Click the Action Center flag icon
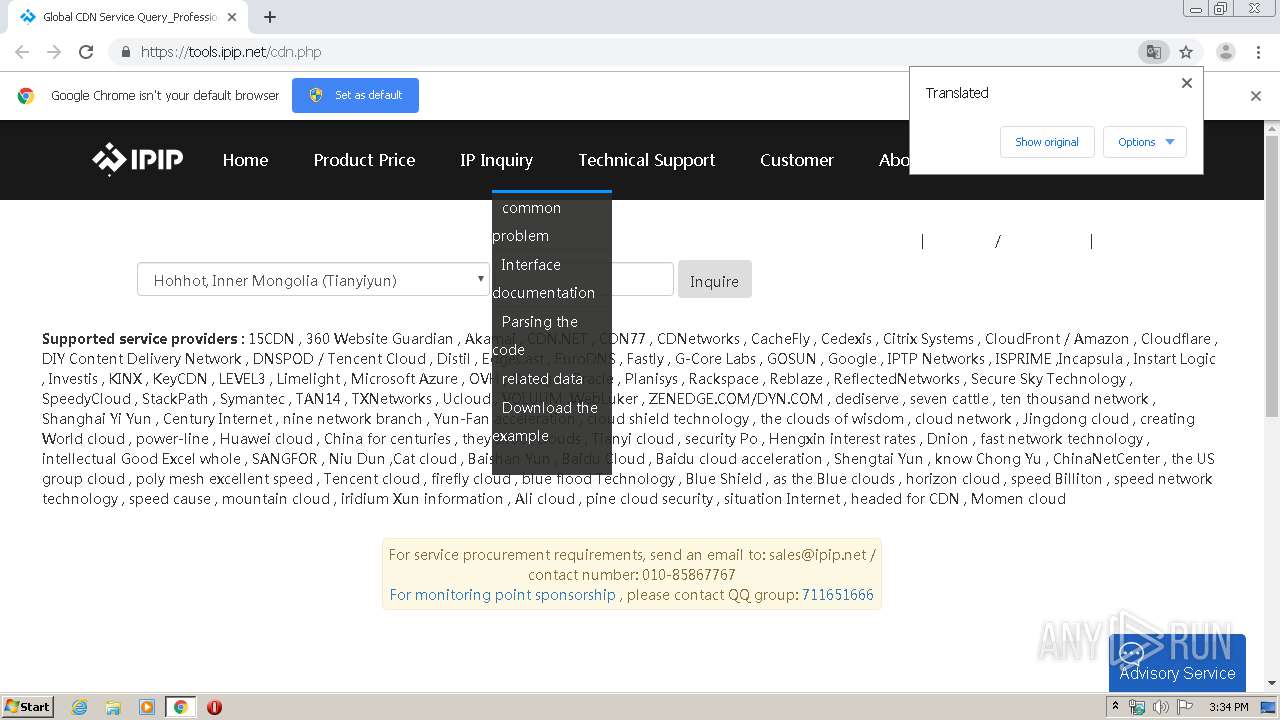 pos(1184,707)
